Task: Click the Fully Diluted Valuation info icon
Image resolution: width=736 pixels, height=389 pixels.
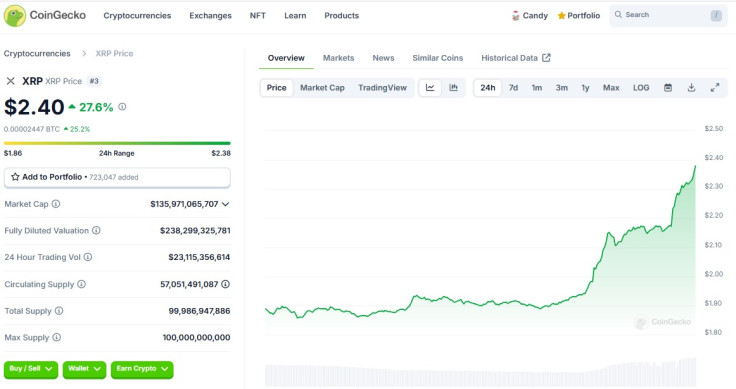Action: (x=96, y=230)
